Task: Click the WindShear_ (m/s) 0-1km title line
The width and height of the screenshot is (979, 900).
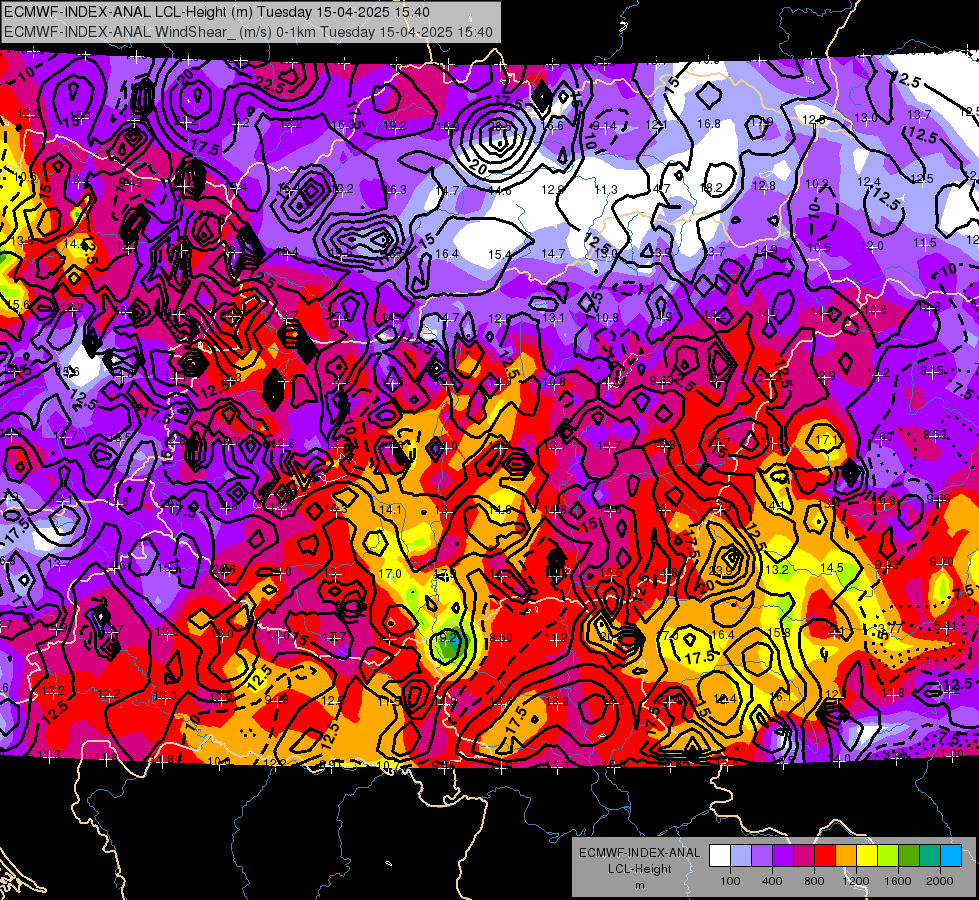Action: tap(248, 32)
